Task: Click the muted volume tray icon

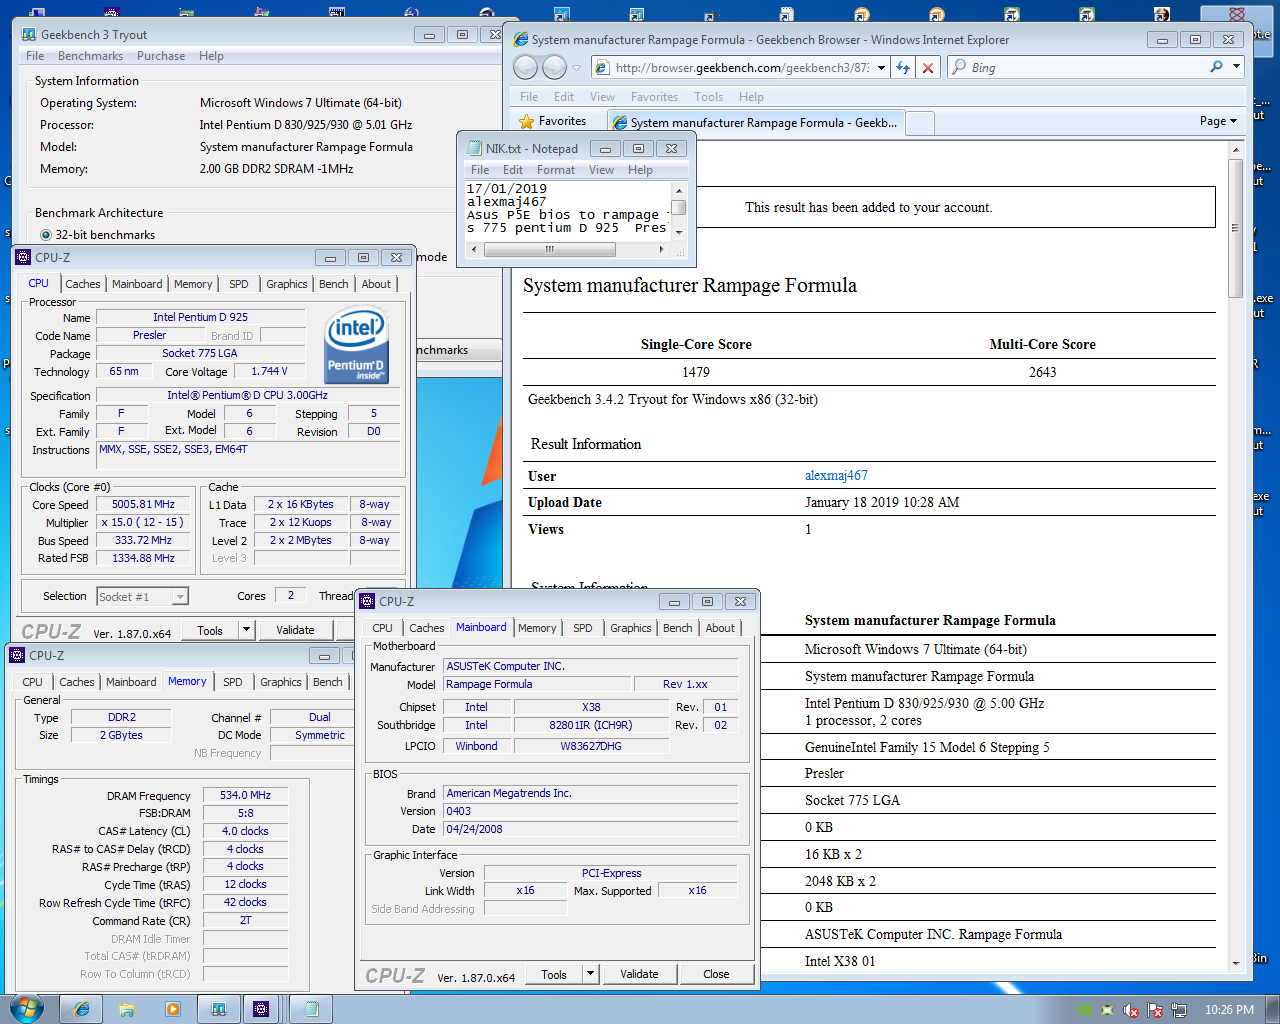Action: (1131, 1010)
